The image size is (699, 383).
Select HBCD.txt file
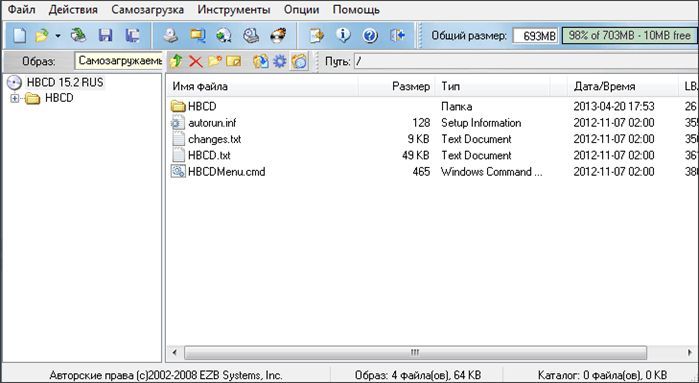pos(209,155)
